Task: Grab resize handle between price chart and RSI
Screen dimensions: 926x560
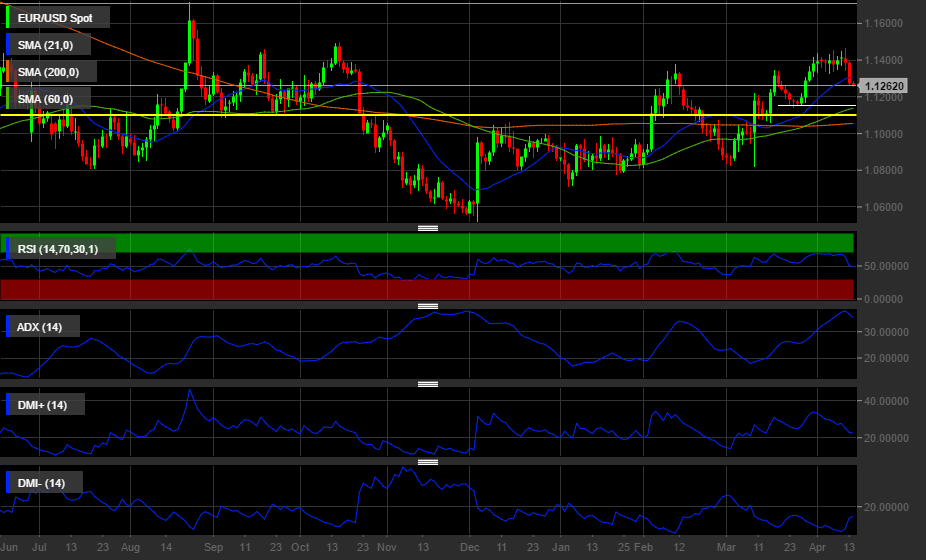Action: pyautogui.click(x=428, y=228)
